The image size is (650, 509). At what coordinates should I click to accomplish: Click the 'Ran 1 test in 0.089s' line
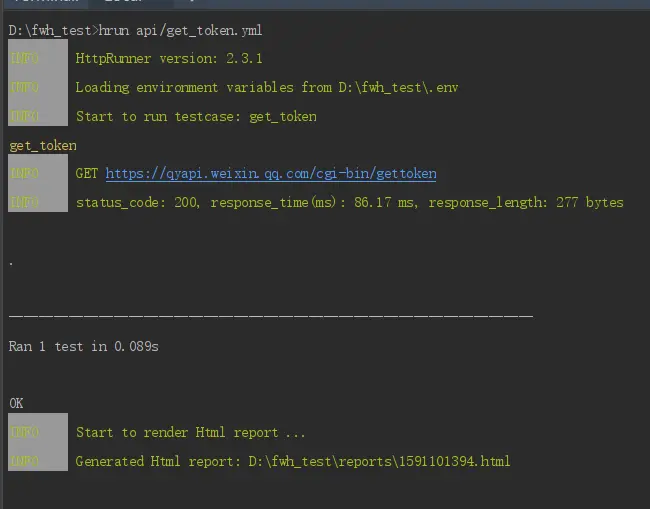point(83,347)
